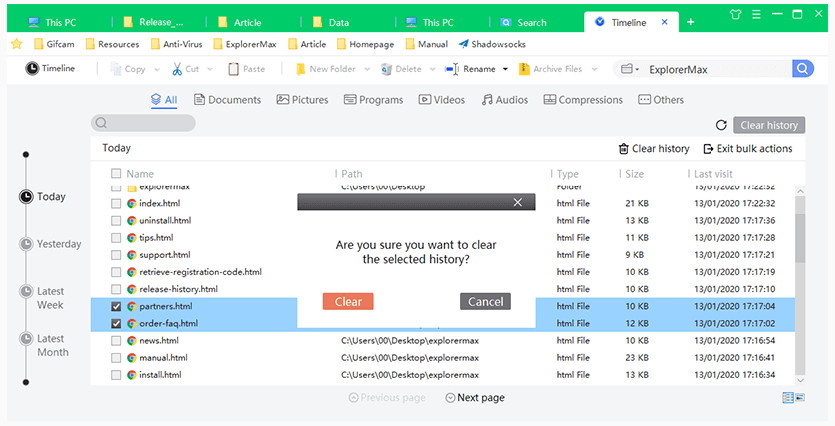Click the Timeline clock icon in toolbar
Screen dimensions: 835x426
pyautogui.click(x=32, y=69)
